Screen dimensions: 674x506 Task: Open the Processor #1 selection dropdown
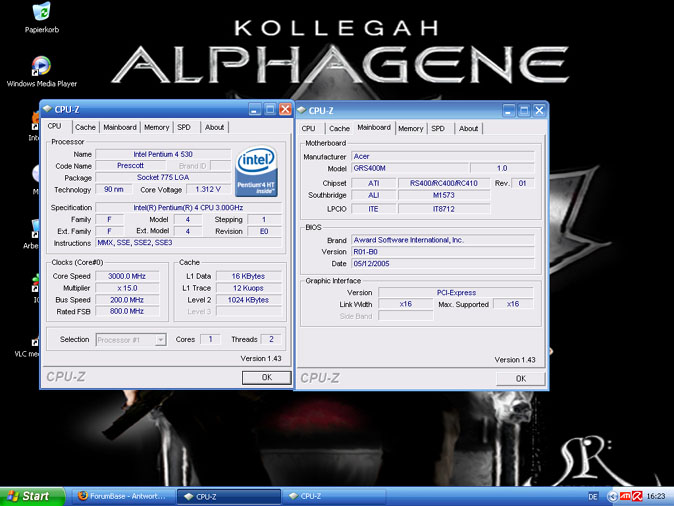tap(160, 340)
